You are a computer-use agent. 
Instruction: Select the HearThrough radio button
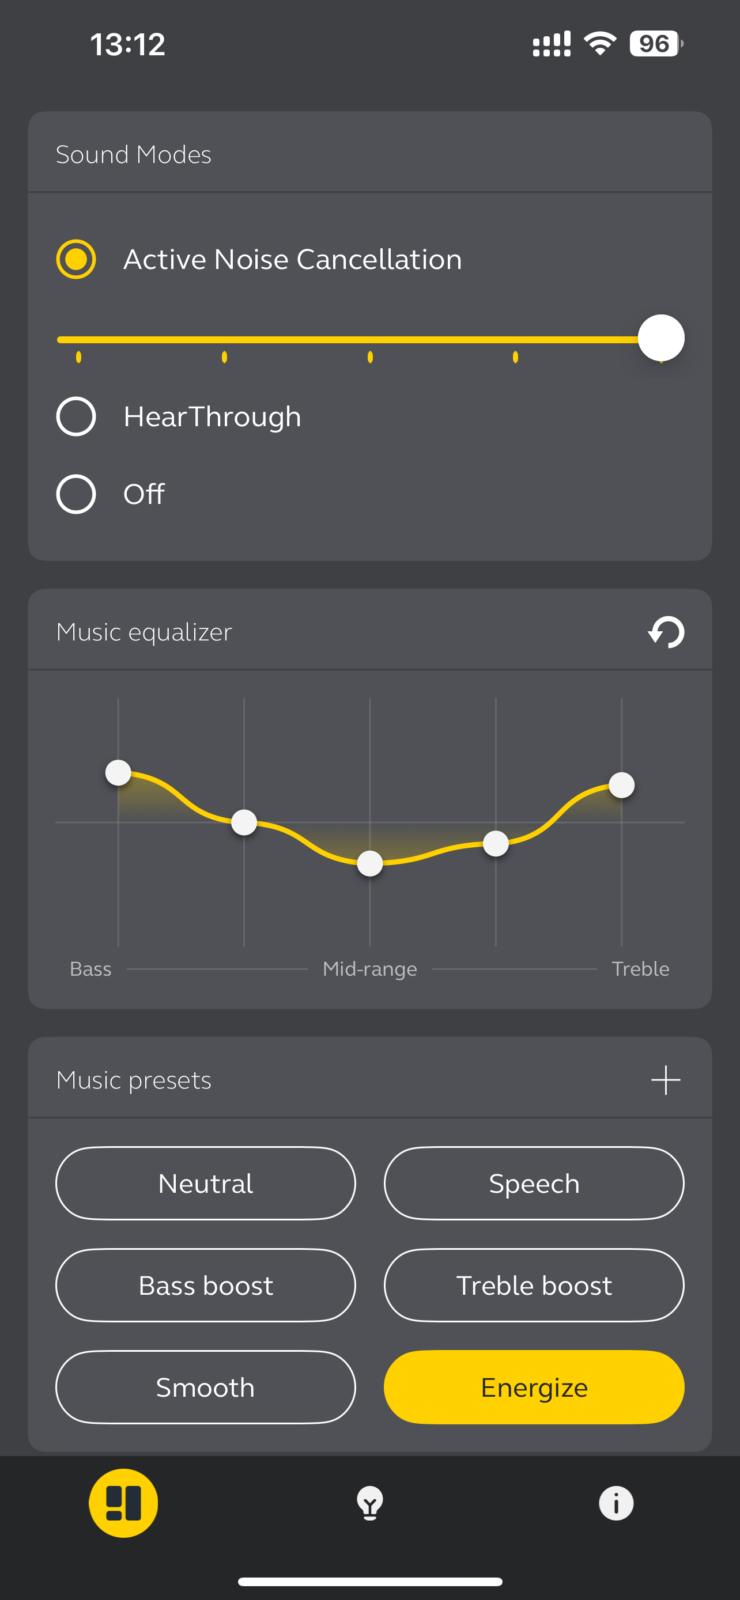click(x=76, y=416)
